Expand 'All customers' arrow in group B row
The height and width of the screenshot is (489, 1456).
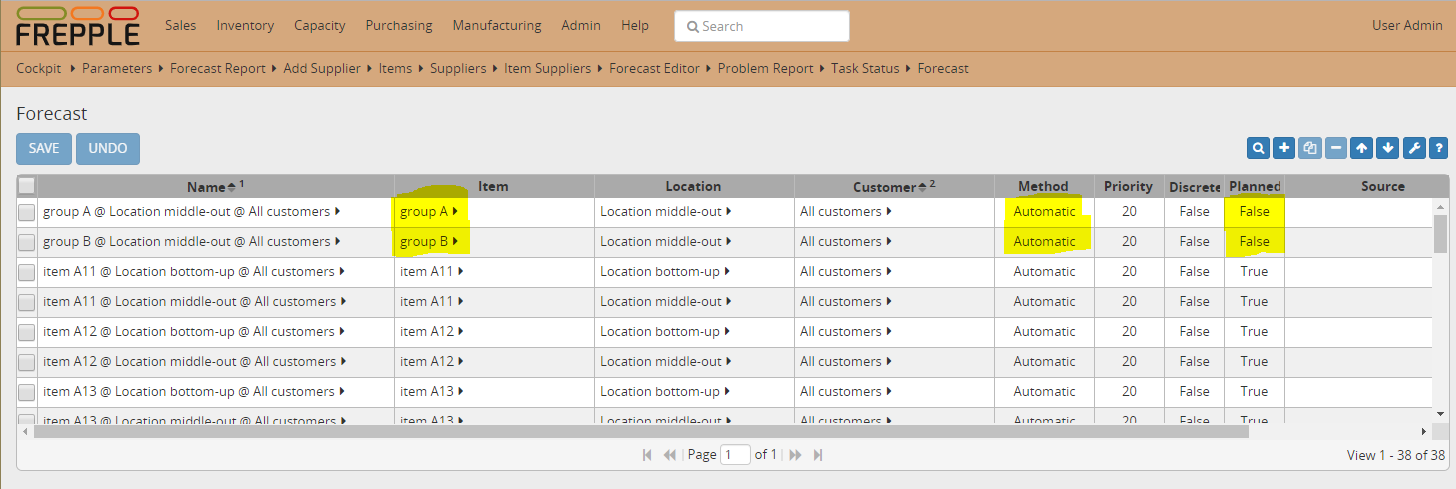coord(889,242)
